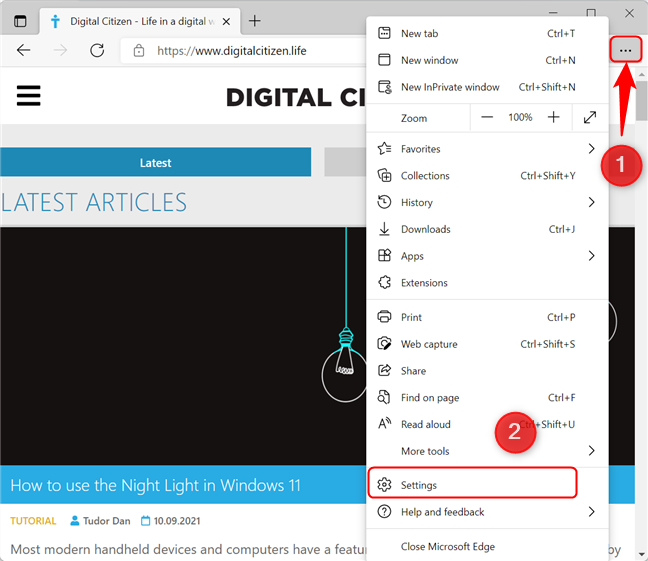Start Web capture from the menu
648x561 pixels.
coord(487,344)
